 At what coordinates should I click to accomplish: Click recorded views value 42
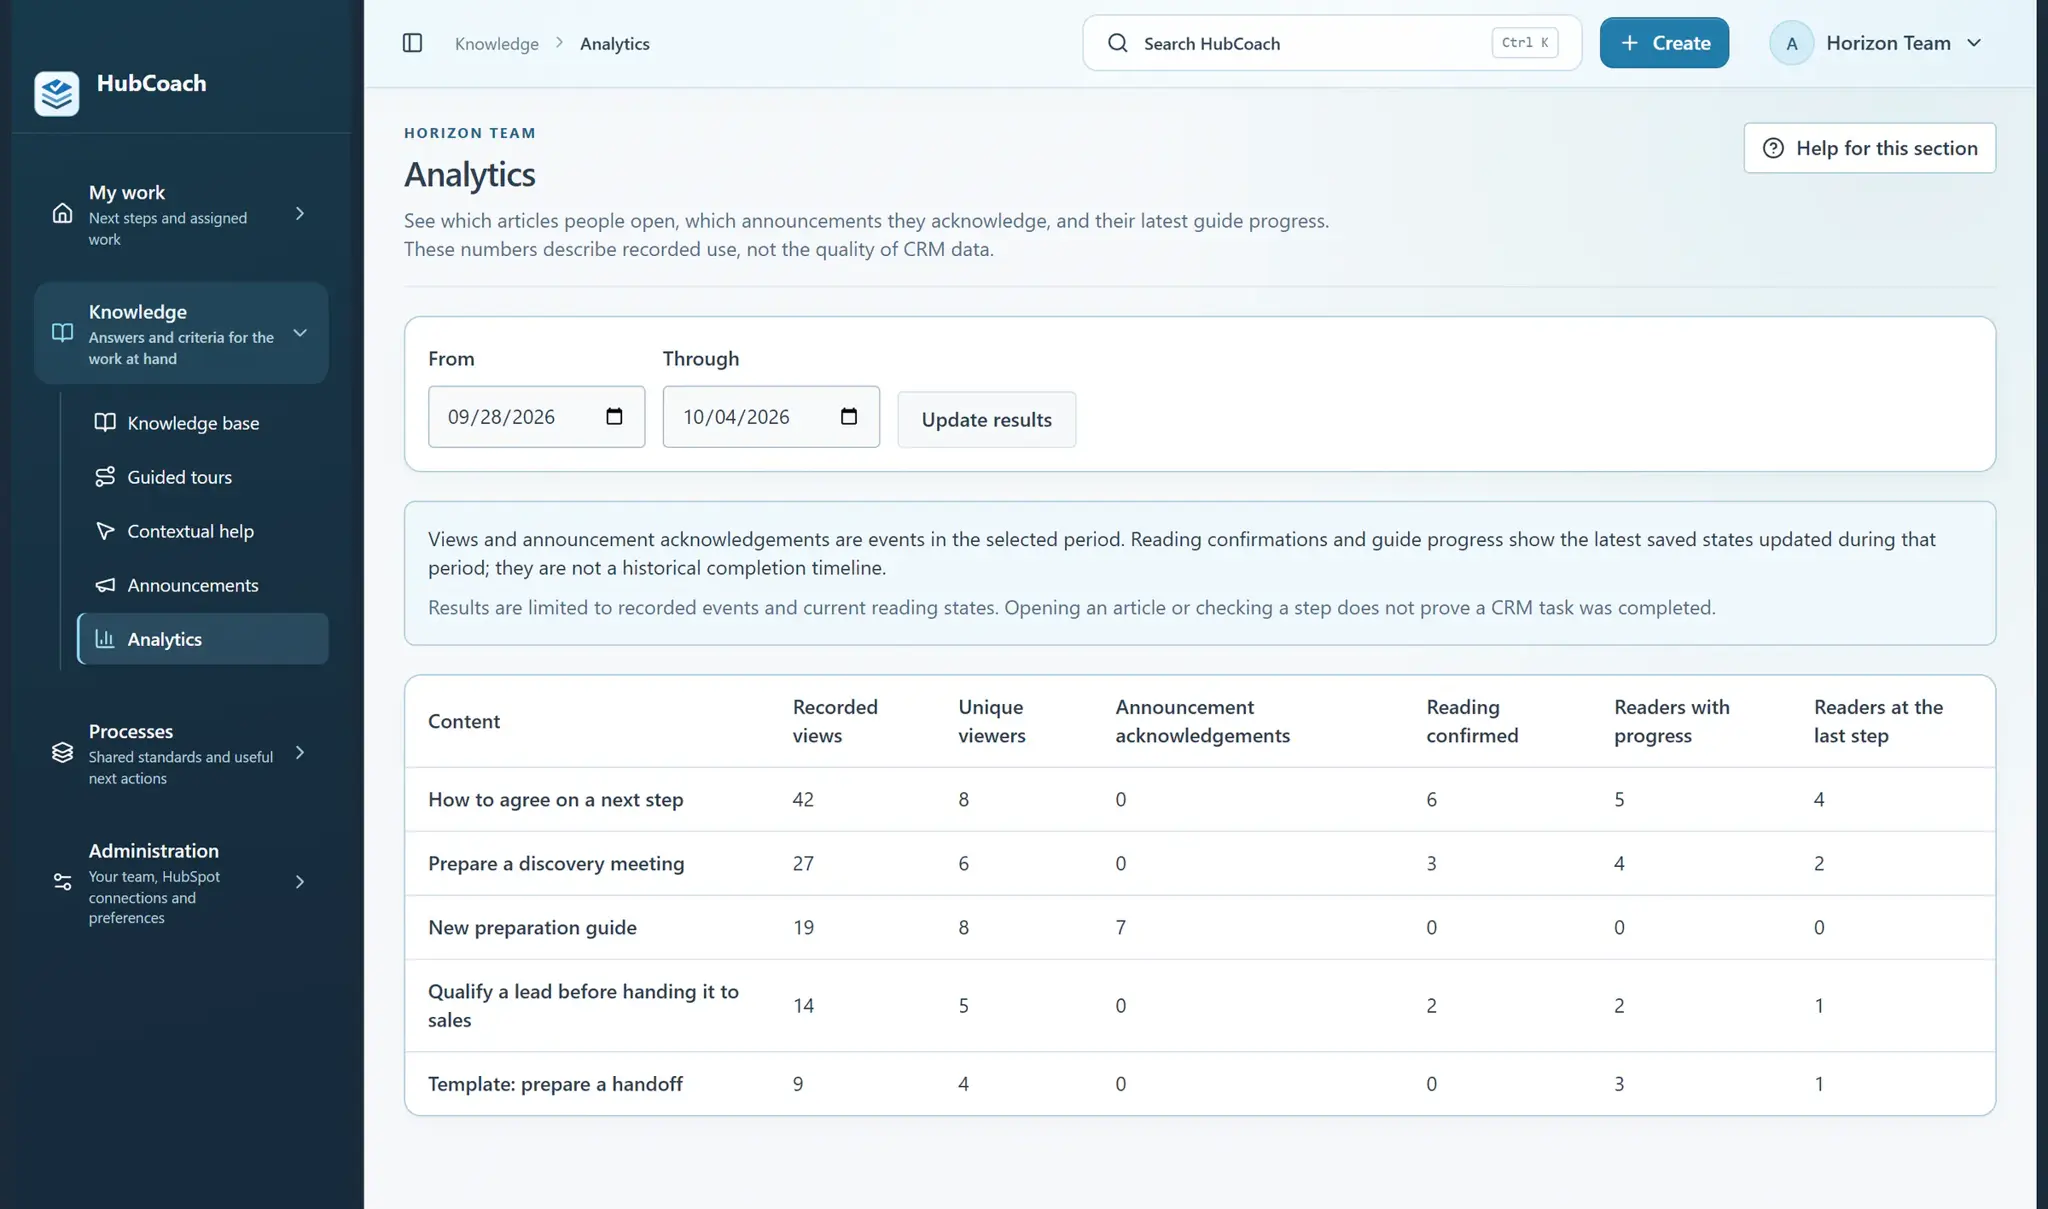click(803, 800)
